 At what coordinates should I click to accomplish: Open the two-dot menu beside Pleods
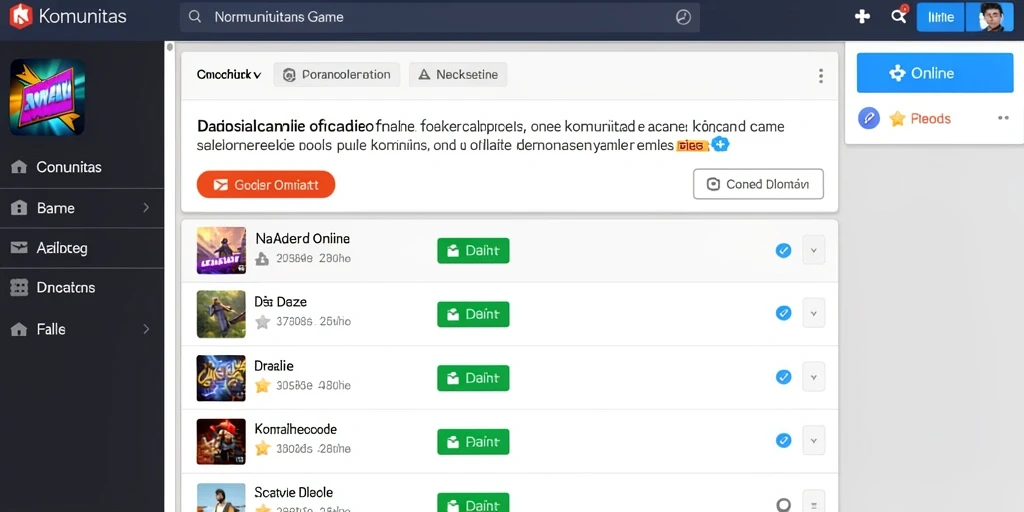pos(1004,118)
